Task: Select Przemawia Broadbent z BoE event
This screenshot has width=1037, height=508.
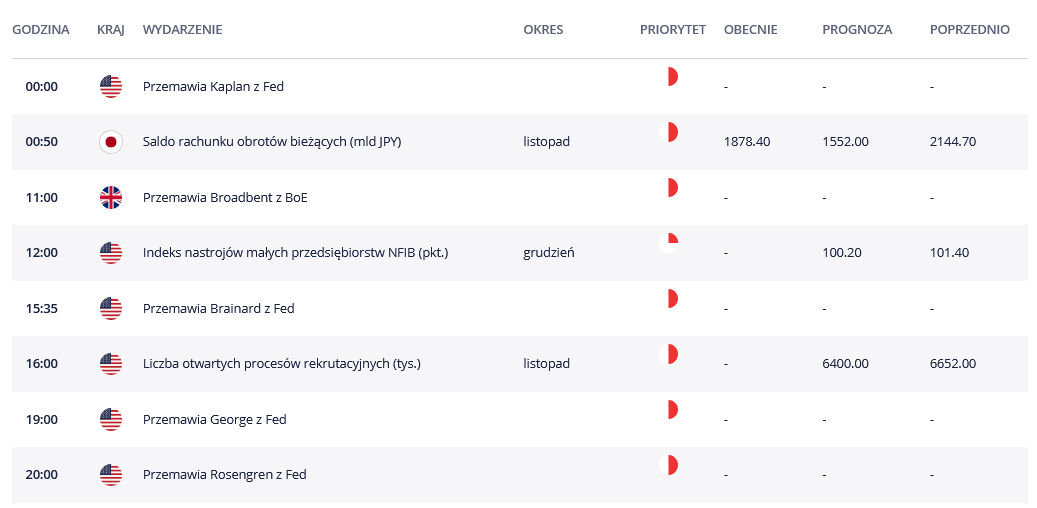Action: (225, 198)
